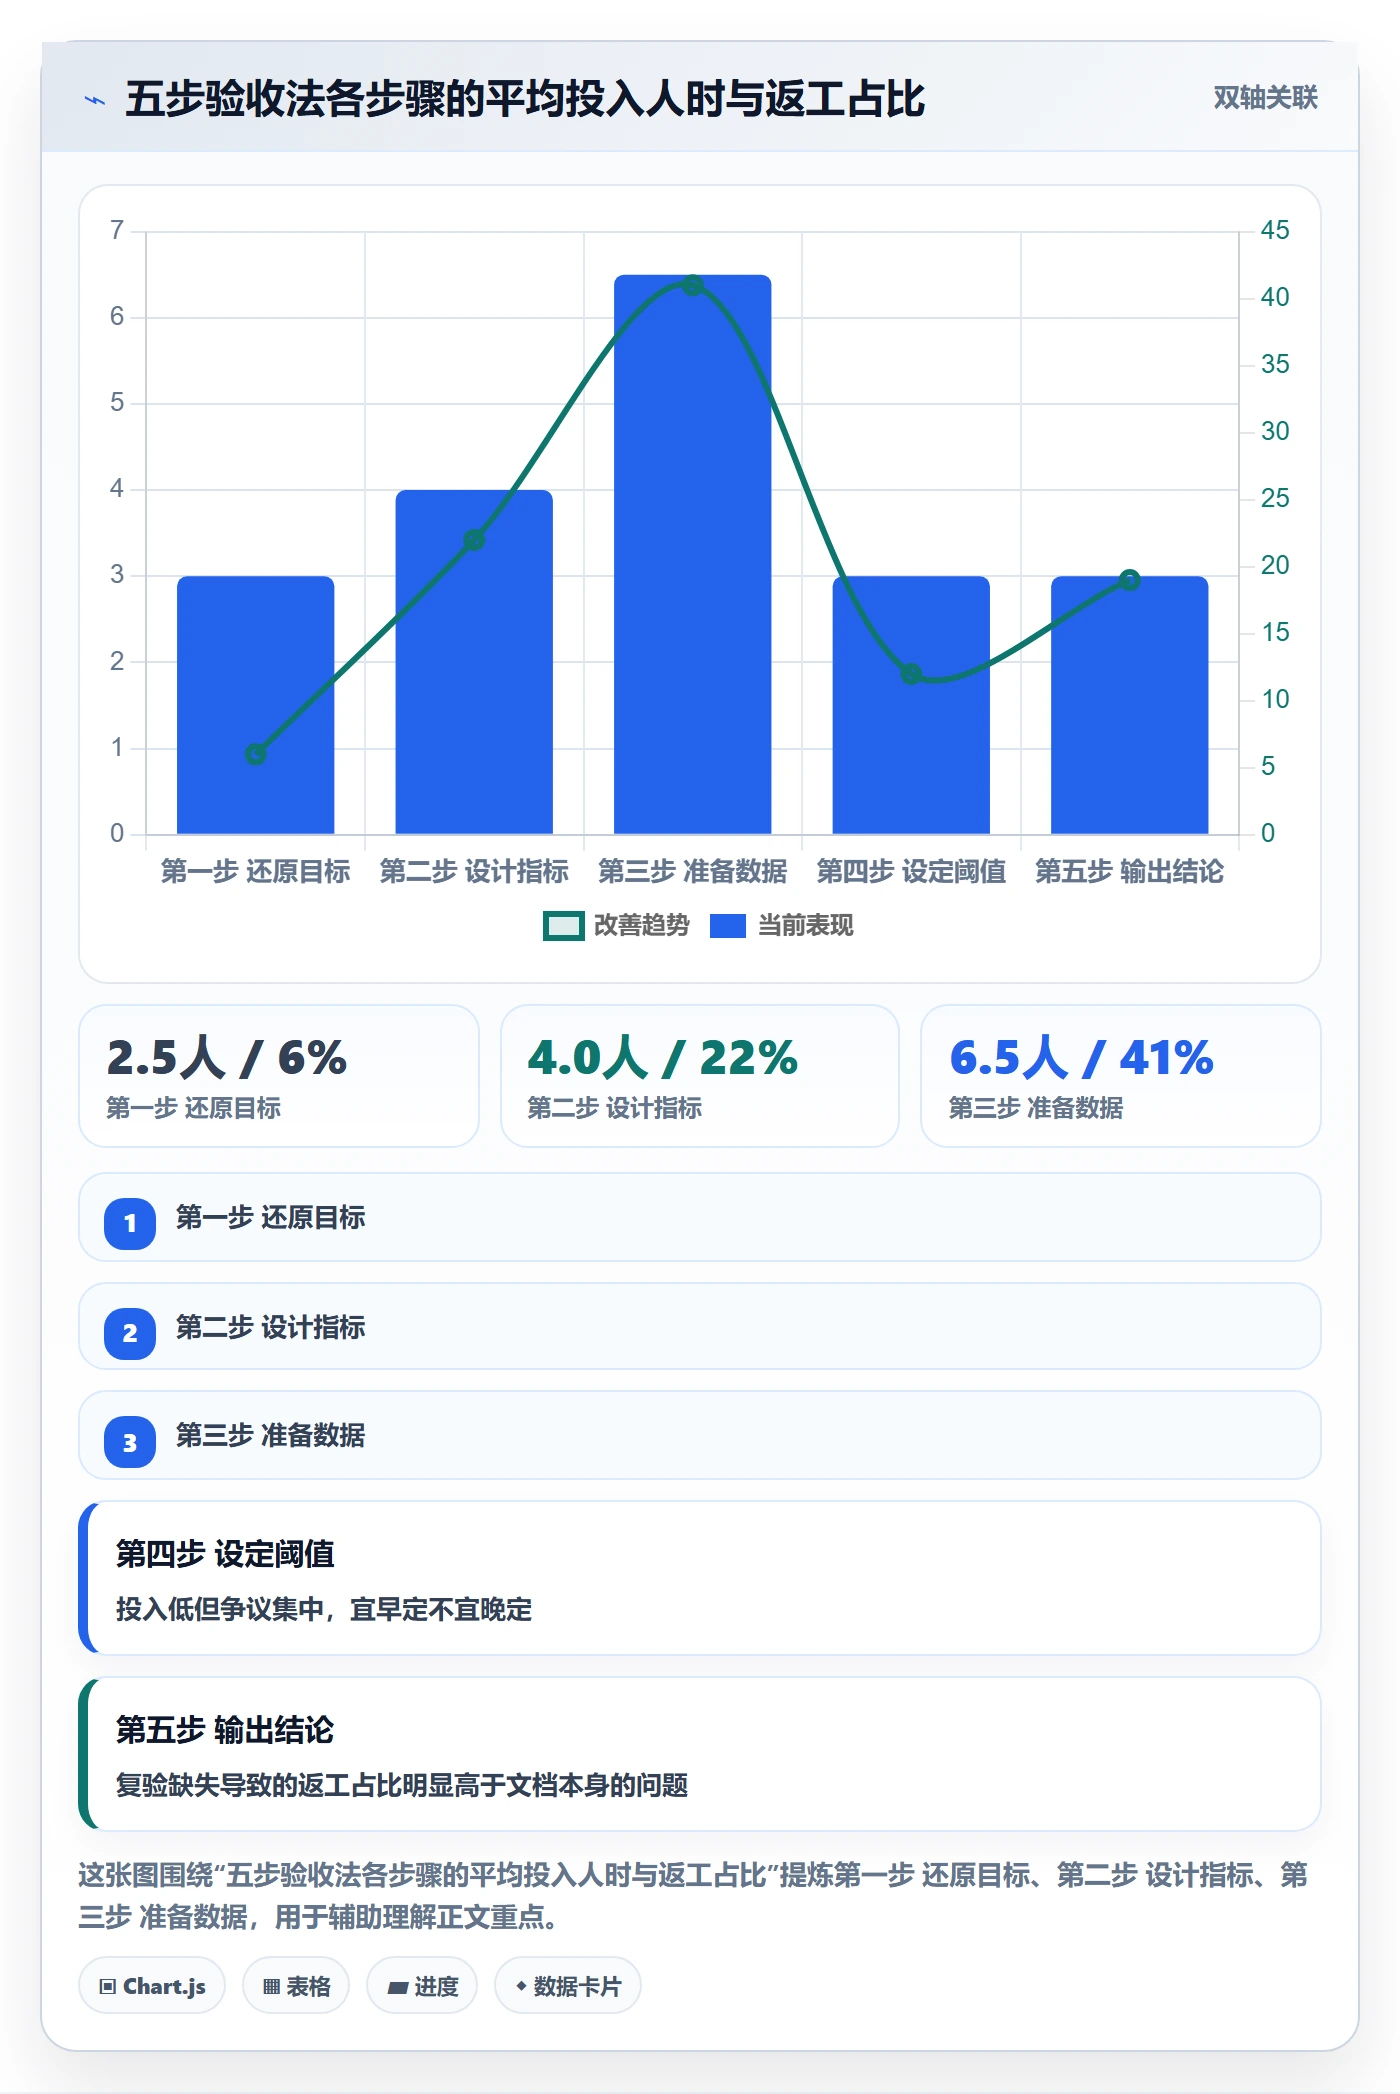Click the 第二步 设计指标 list row label
Image resolution: width=1400 pixels, height=2094 pixels.
point(271,1328)
